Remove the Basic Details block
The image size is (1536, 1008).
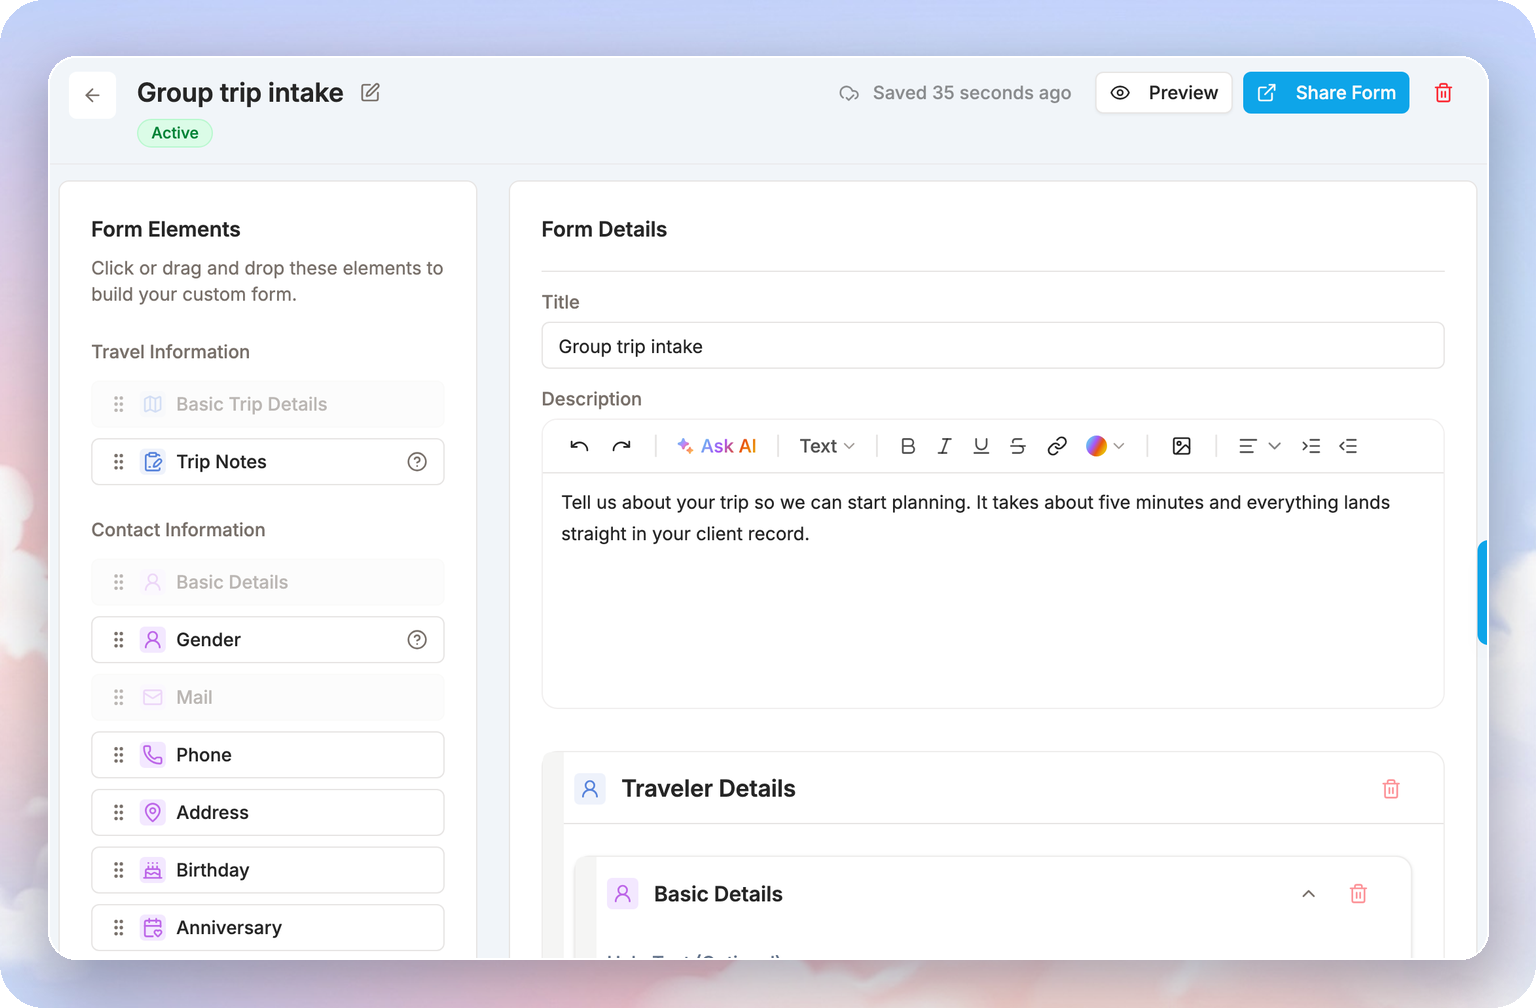pos(1358,894)
